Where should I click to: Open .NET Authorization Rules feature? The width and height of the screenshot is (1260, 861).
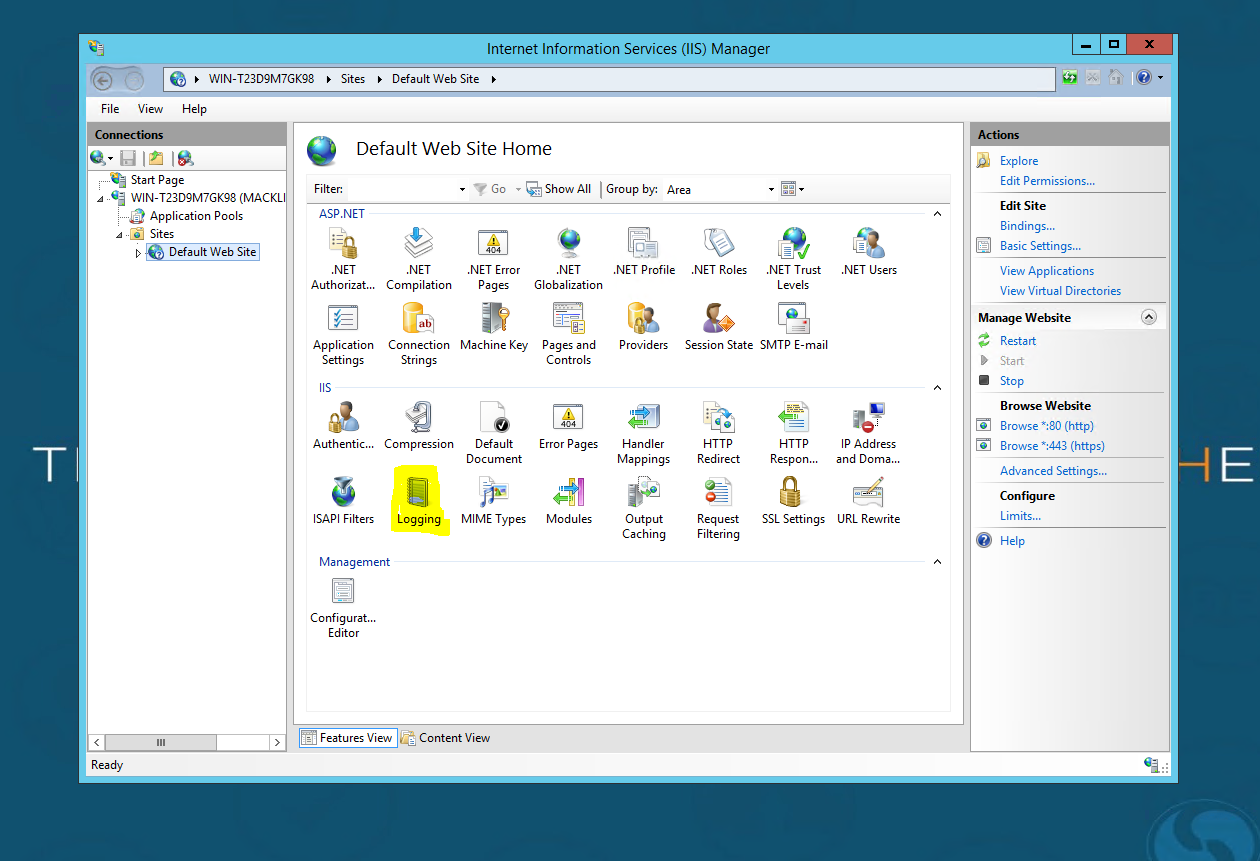point(343,258)
